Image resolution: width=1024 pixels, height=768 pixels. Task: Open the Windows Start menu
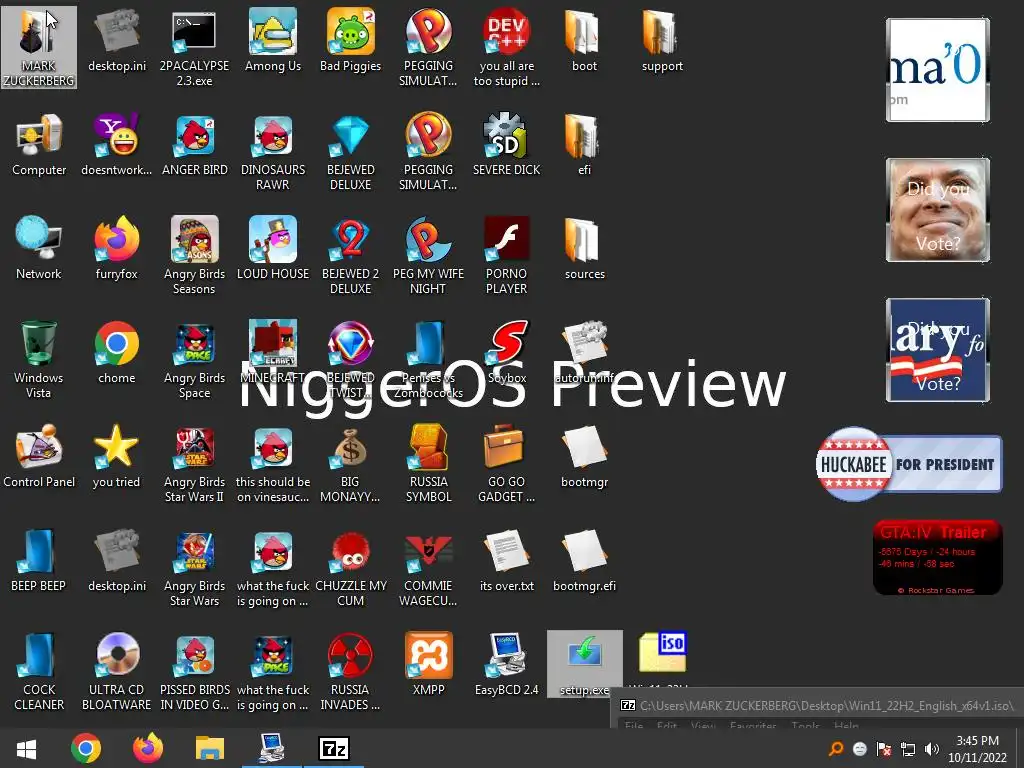[x=26, y=748]
